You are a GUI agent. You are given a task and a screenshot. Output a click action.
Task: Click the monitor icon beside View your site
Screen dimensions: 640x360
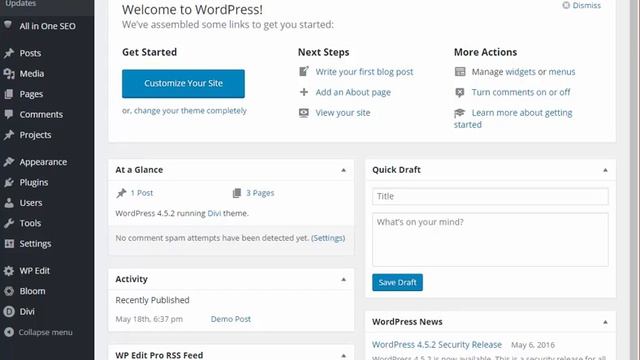tap(304, 113)
